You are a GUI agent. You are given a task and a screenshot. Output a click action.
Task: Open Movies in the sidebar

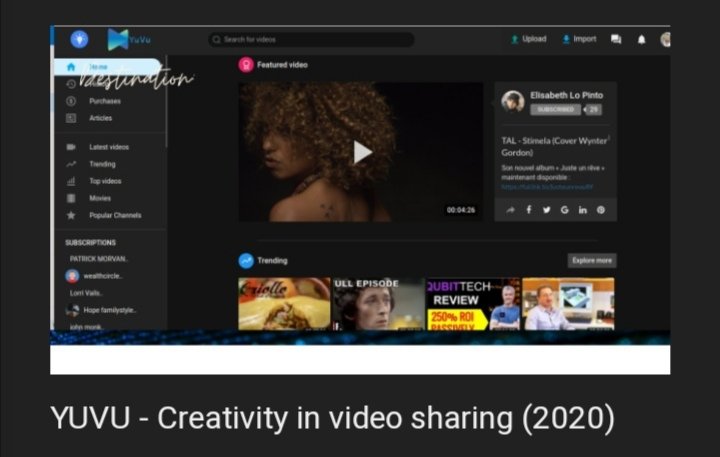100,198
